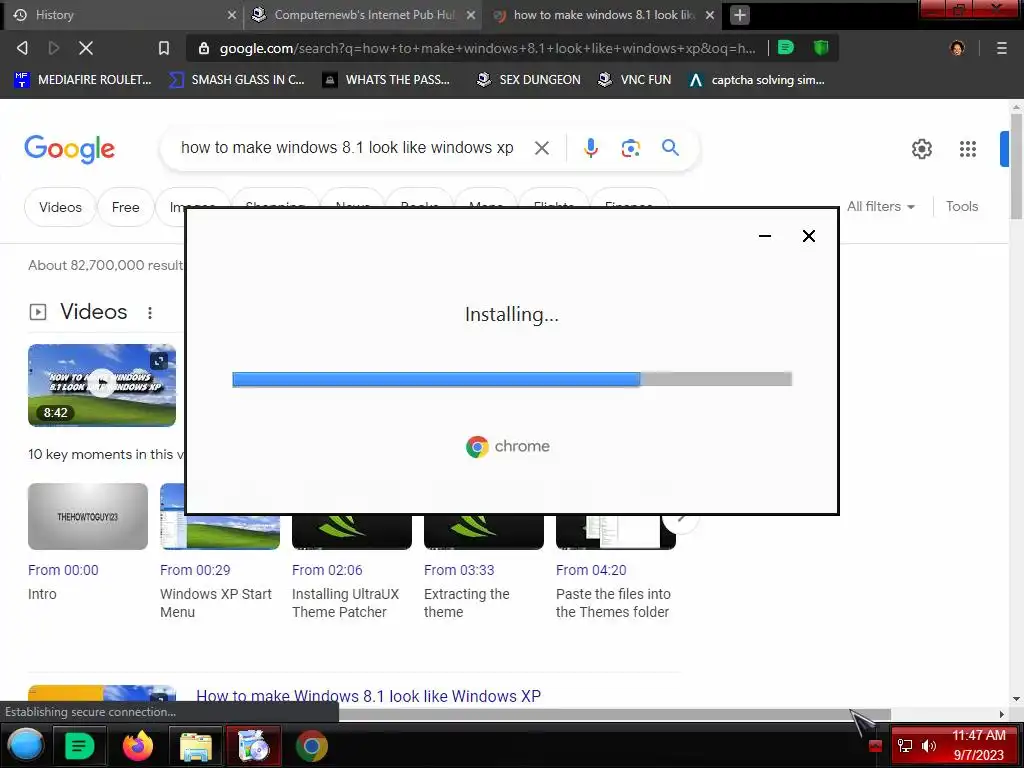The width and height of the screenshot is (1024, 768).
Task: Close the Chrome installer dialog
Action: tap(808, 236)
